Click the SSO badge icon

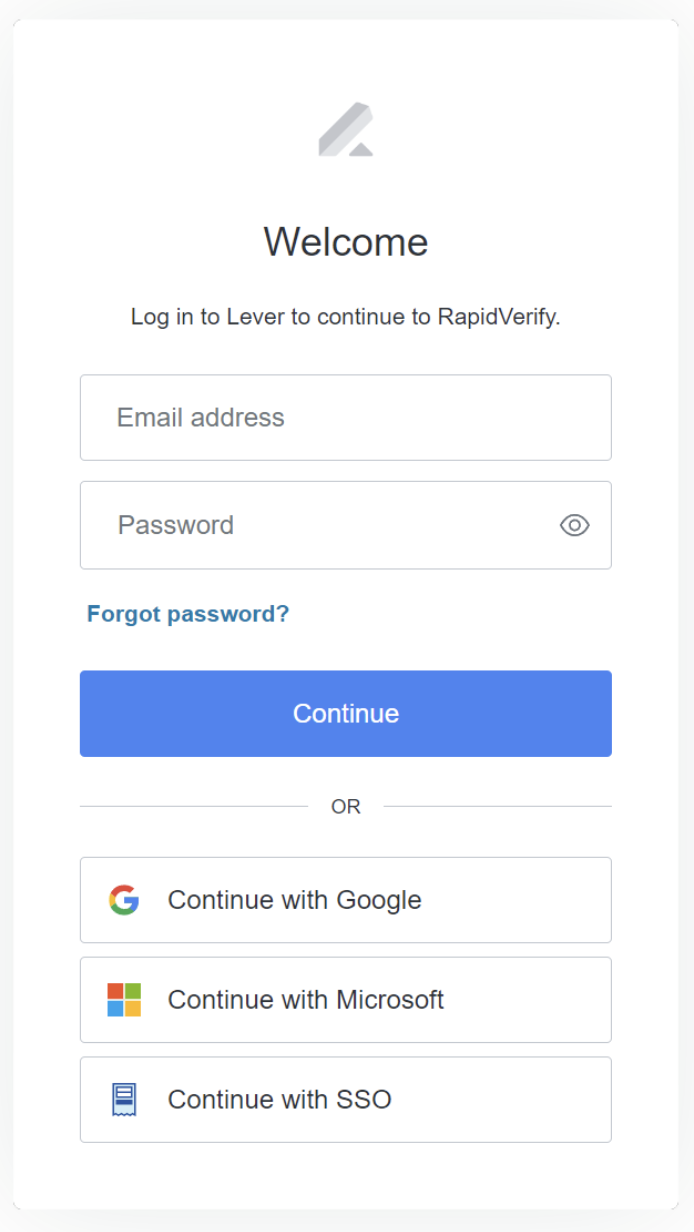pyautogui.click(x=124, y=1100)
